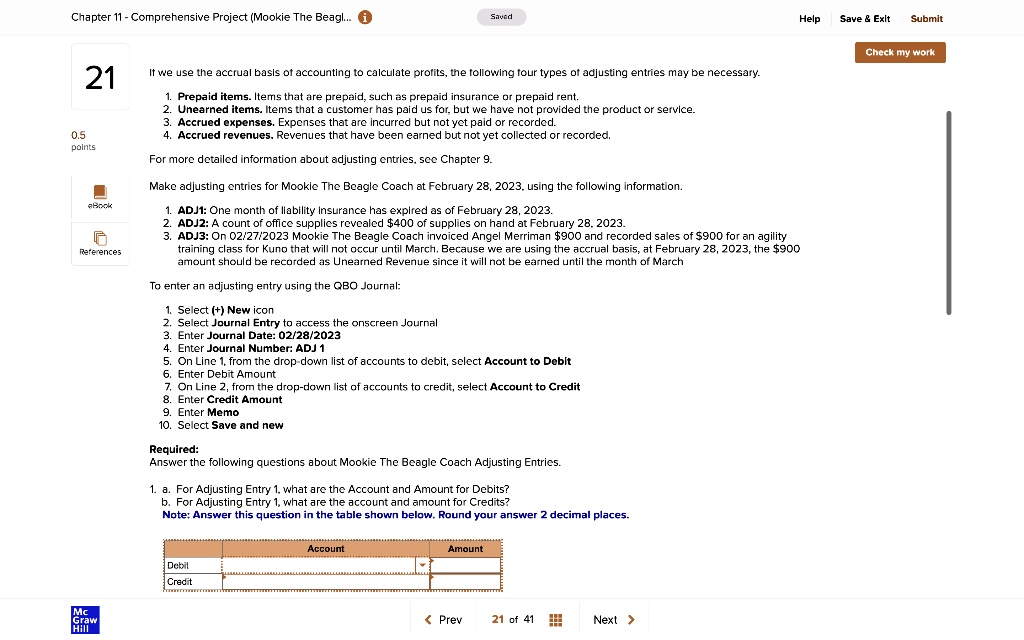Click the 21 of 41 page indicator
The image size is (1024, 640).
coord(514,619)
